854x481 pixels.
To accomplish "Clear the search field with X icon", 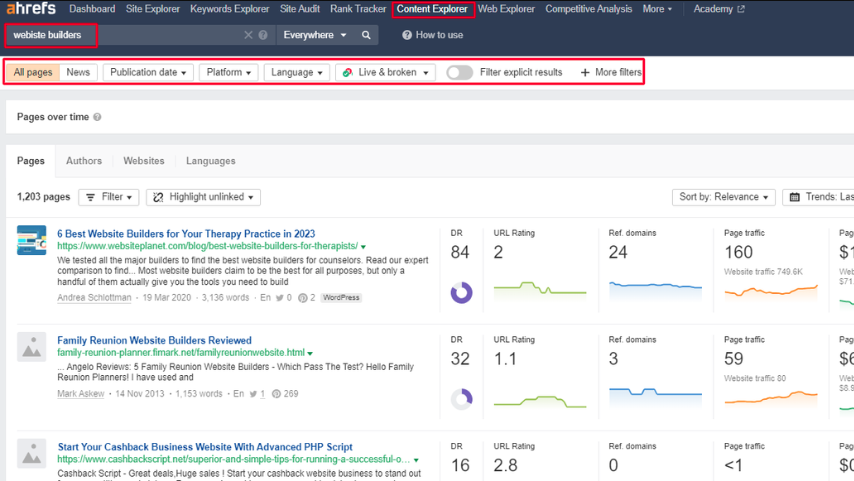I will coord(248,35).
